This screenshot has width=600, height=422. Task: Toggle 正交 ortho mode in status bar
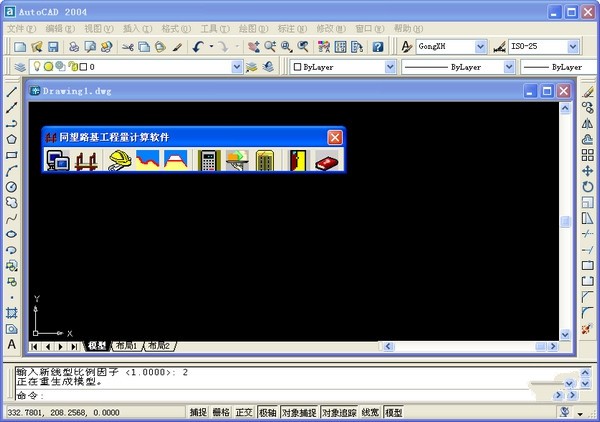[244, 412]
